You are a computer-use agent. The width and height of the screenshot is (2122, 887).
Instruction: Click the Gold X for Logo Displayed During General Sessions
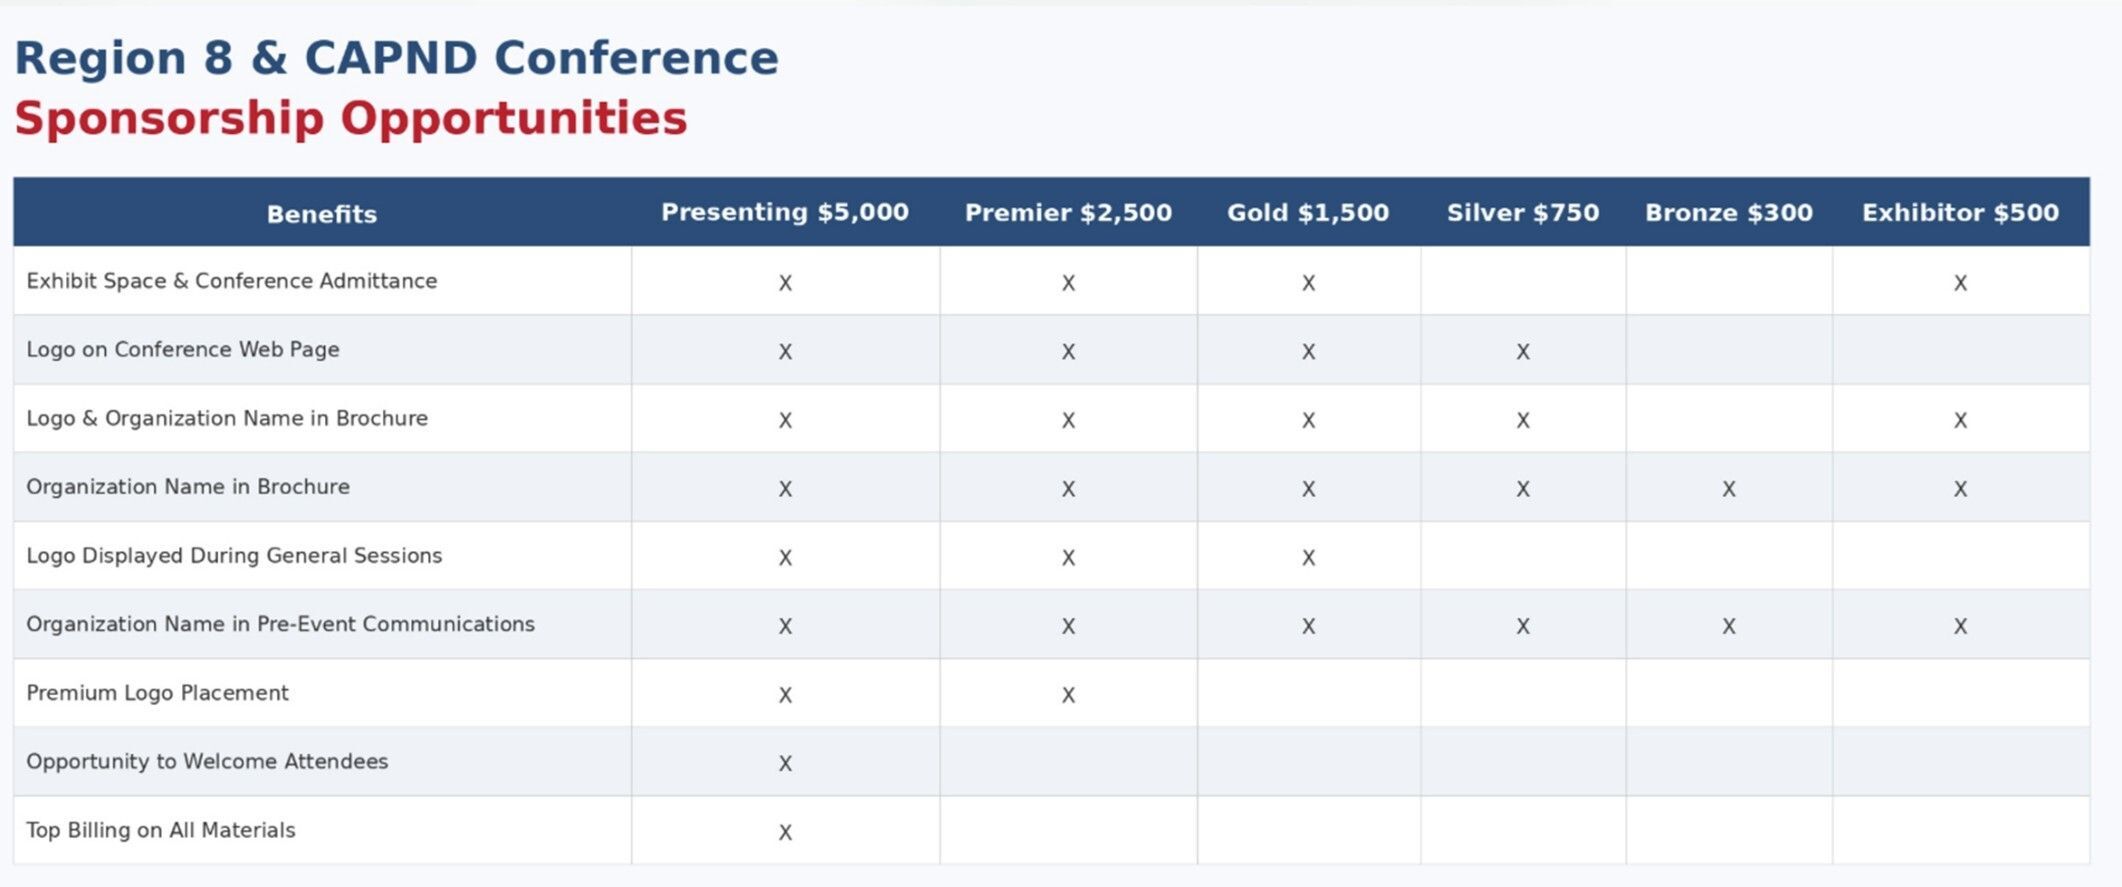pyautogui.click(x=1308, y=558)
